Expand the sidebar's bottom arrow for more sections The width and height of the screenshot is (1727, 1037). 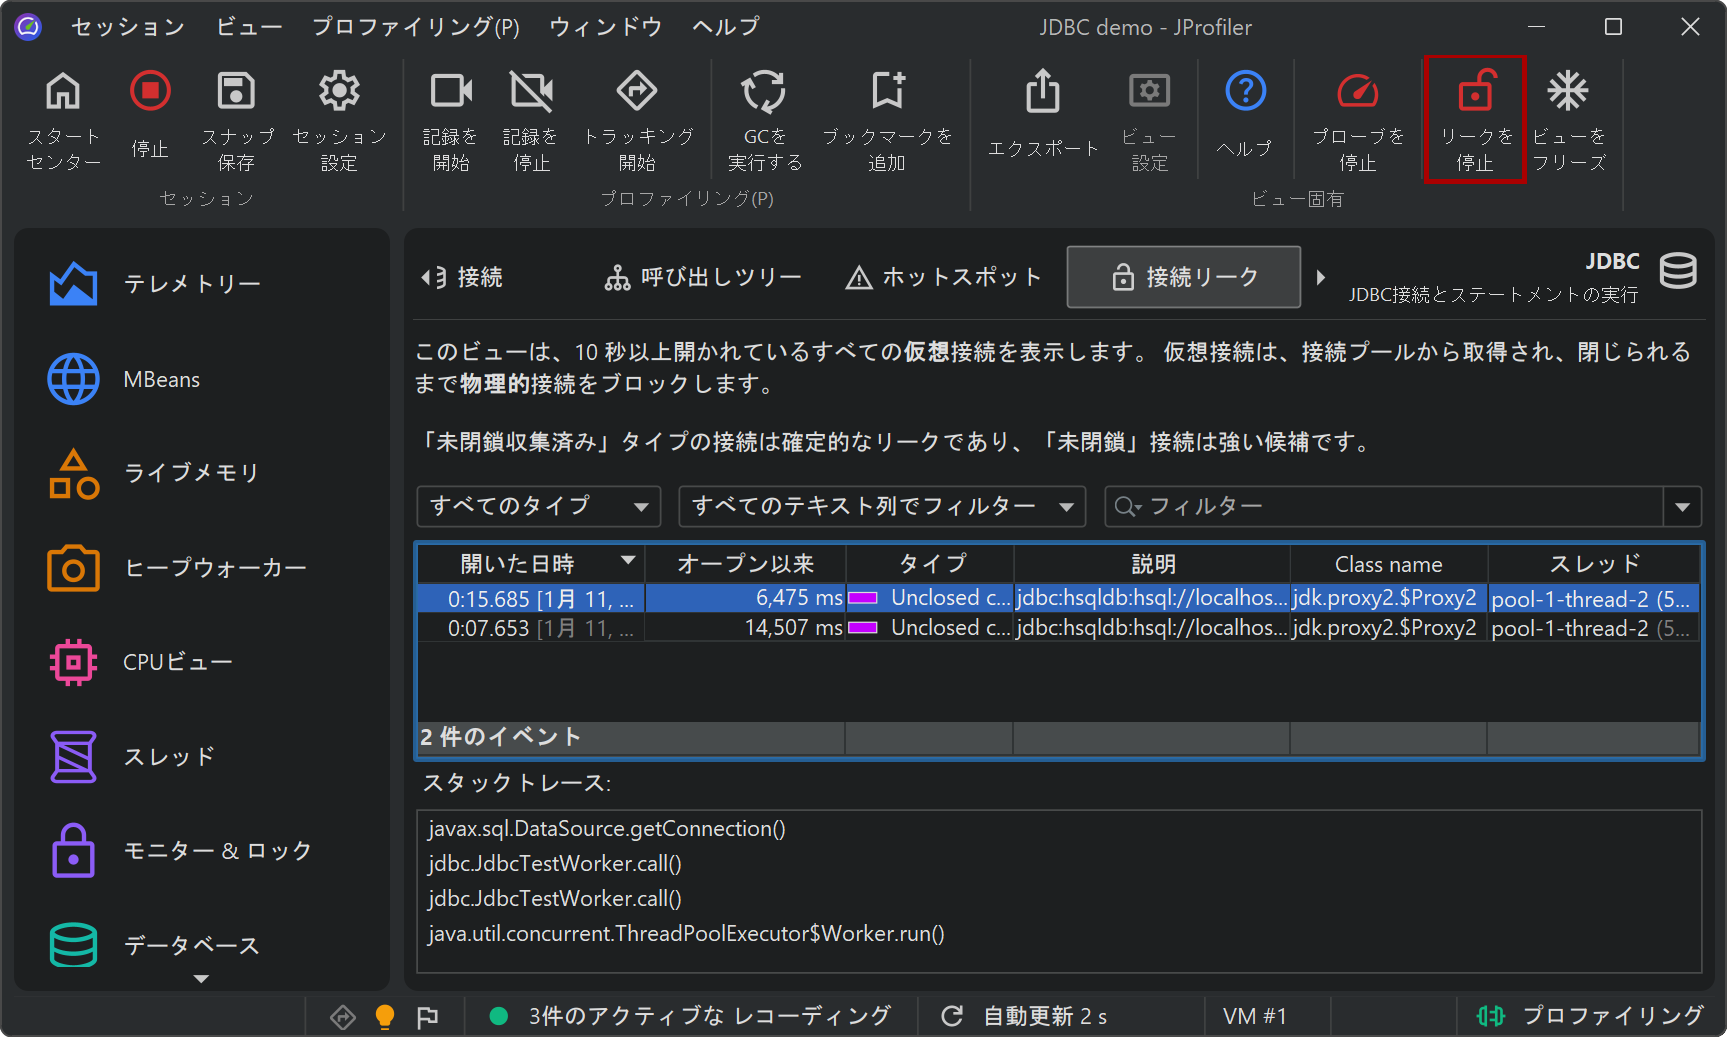[x=201, y=979]
